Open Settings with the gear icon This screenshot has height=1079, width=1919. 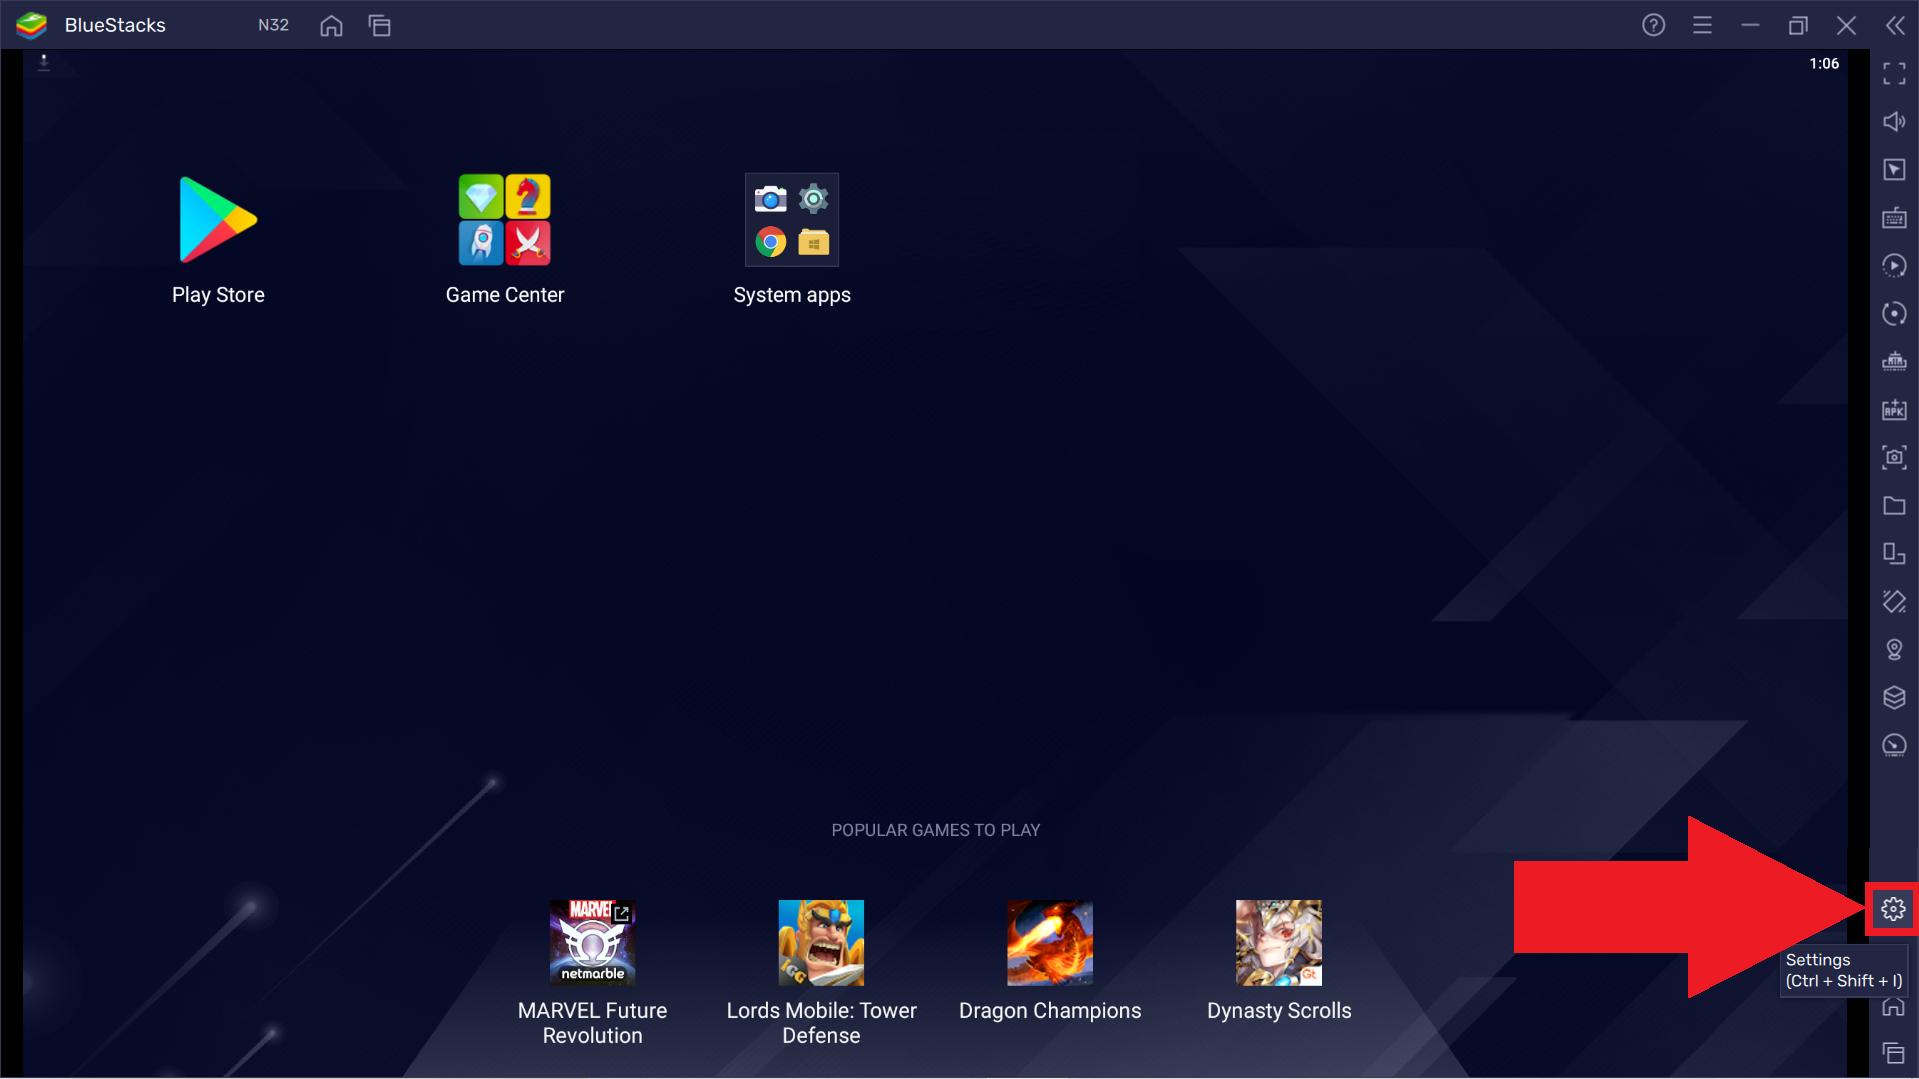1893,908
